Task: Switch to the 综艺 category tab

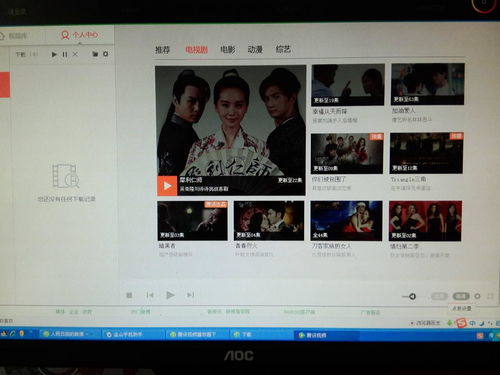Action: tap(283, 49)
